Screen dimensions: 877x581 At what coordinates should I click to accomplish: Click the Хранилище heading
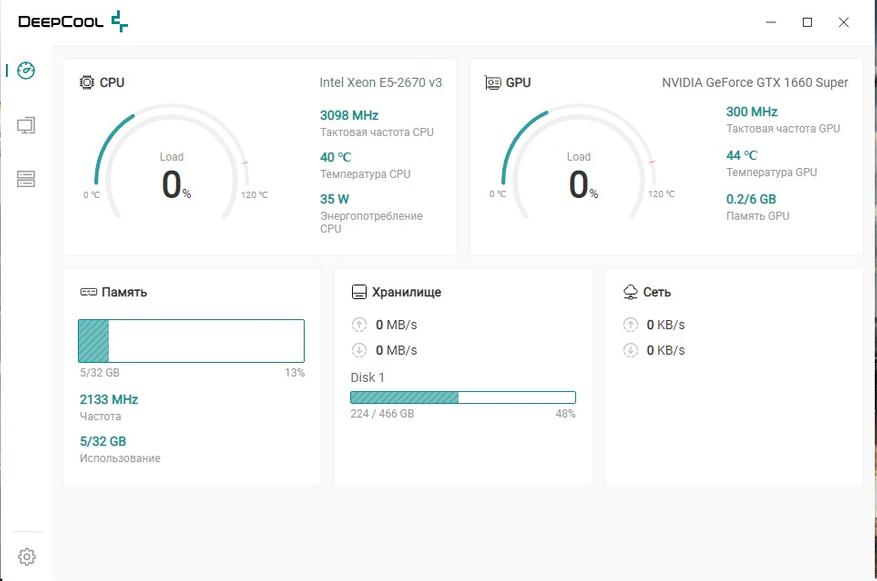click(x=407, y=292)
